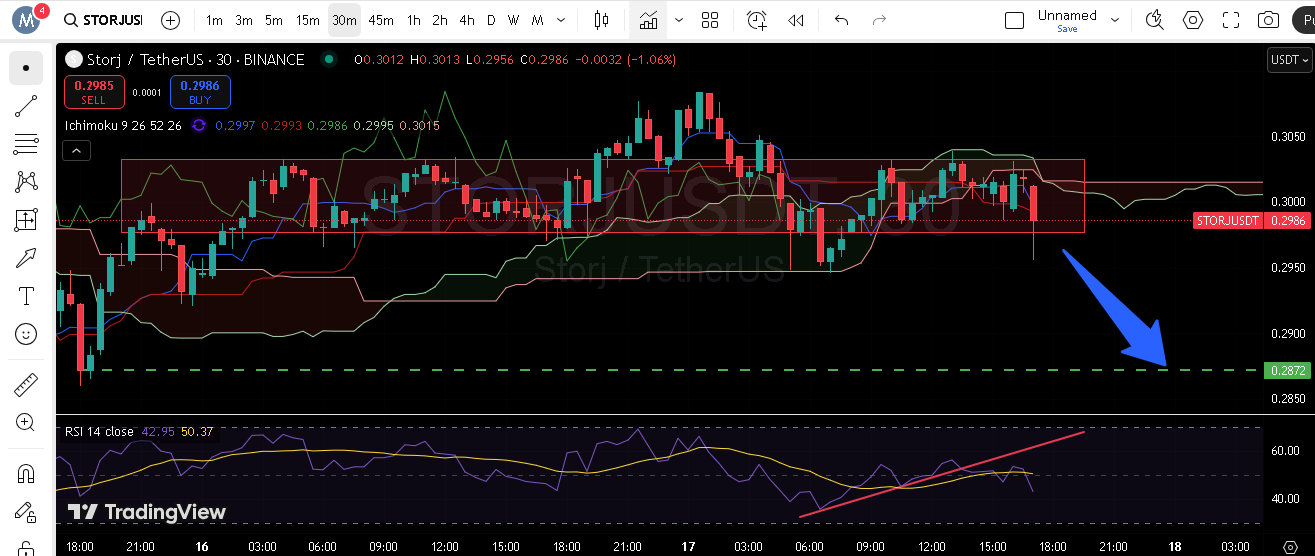
Task: Open the Fibonacci and Gann tools
Action: pos(26,144)
